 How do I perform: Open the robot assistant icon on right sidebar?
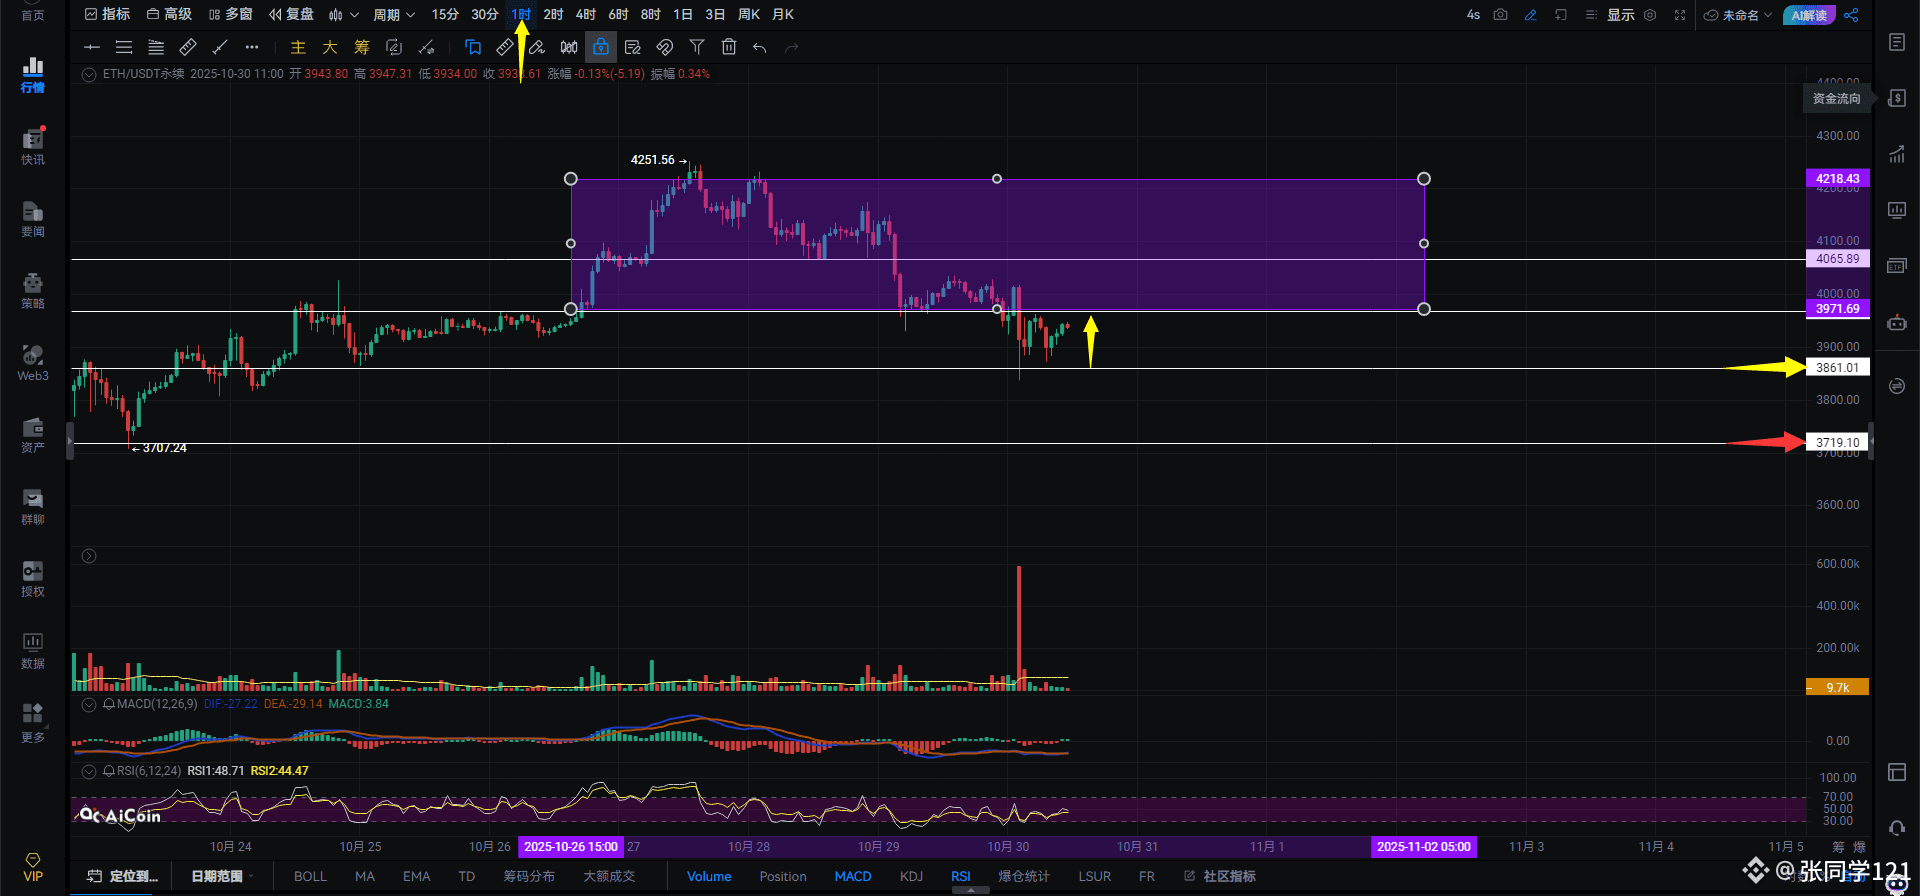pyautogui.click(x=1897, y=323)
